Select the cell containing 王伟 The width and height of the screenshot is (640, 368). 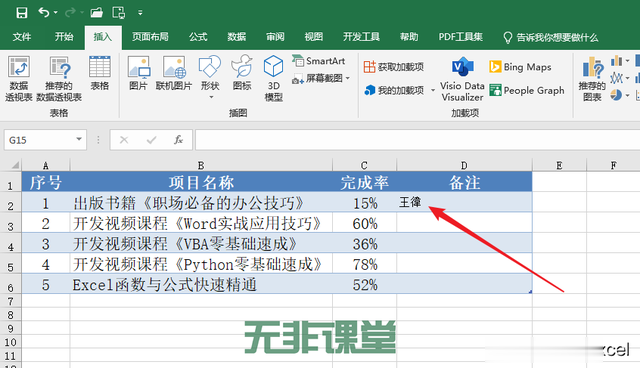(x=464, y=202)
